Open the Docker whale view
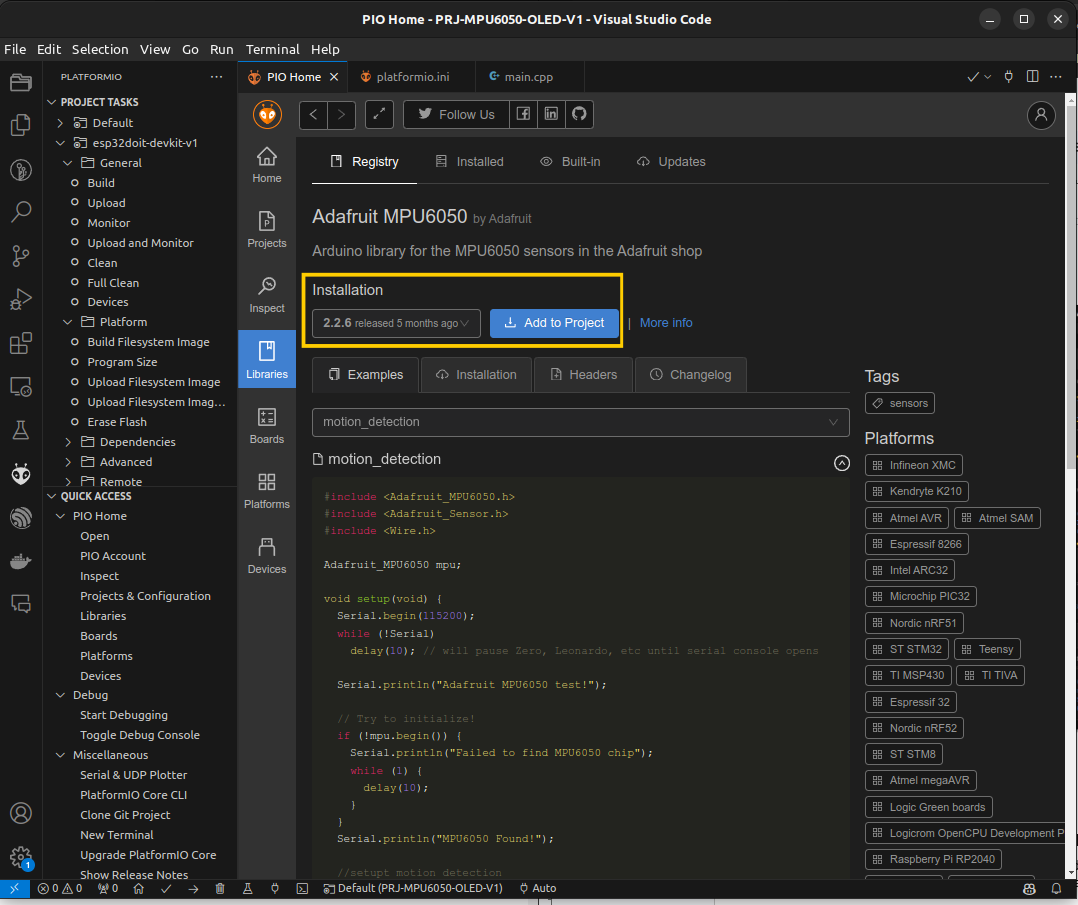The height and width of the screenshot is (905, 1078). click(21, 561)
